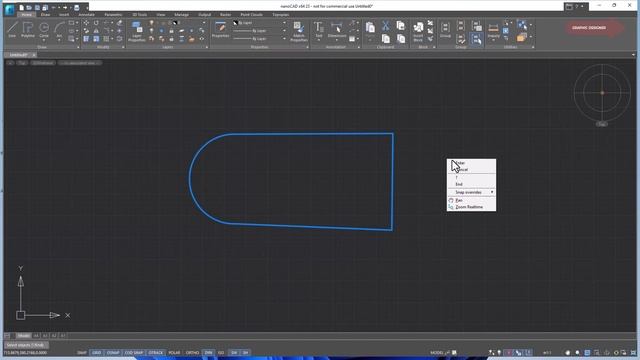Select the Erase tool in Modify panel
The width and height of the screenshot is (640, 360).
(x=120, y=23)
